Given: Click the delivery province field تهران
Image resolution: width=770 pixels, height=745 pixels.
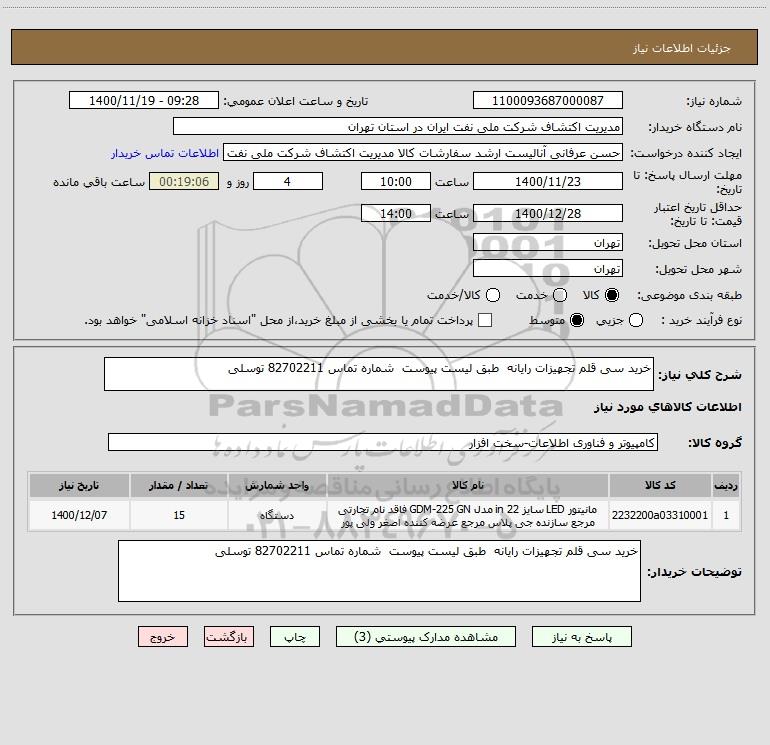Looking at the screenshot, I should 548,243.
